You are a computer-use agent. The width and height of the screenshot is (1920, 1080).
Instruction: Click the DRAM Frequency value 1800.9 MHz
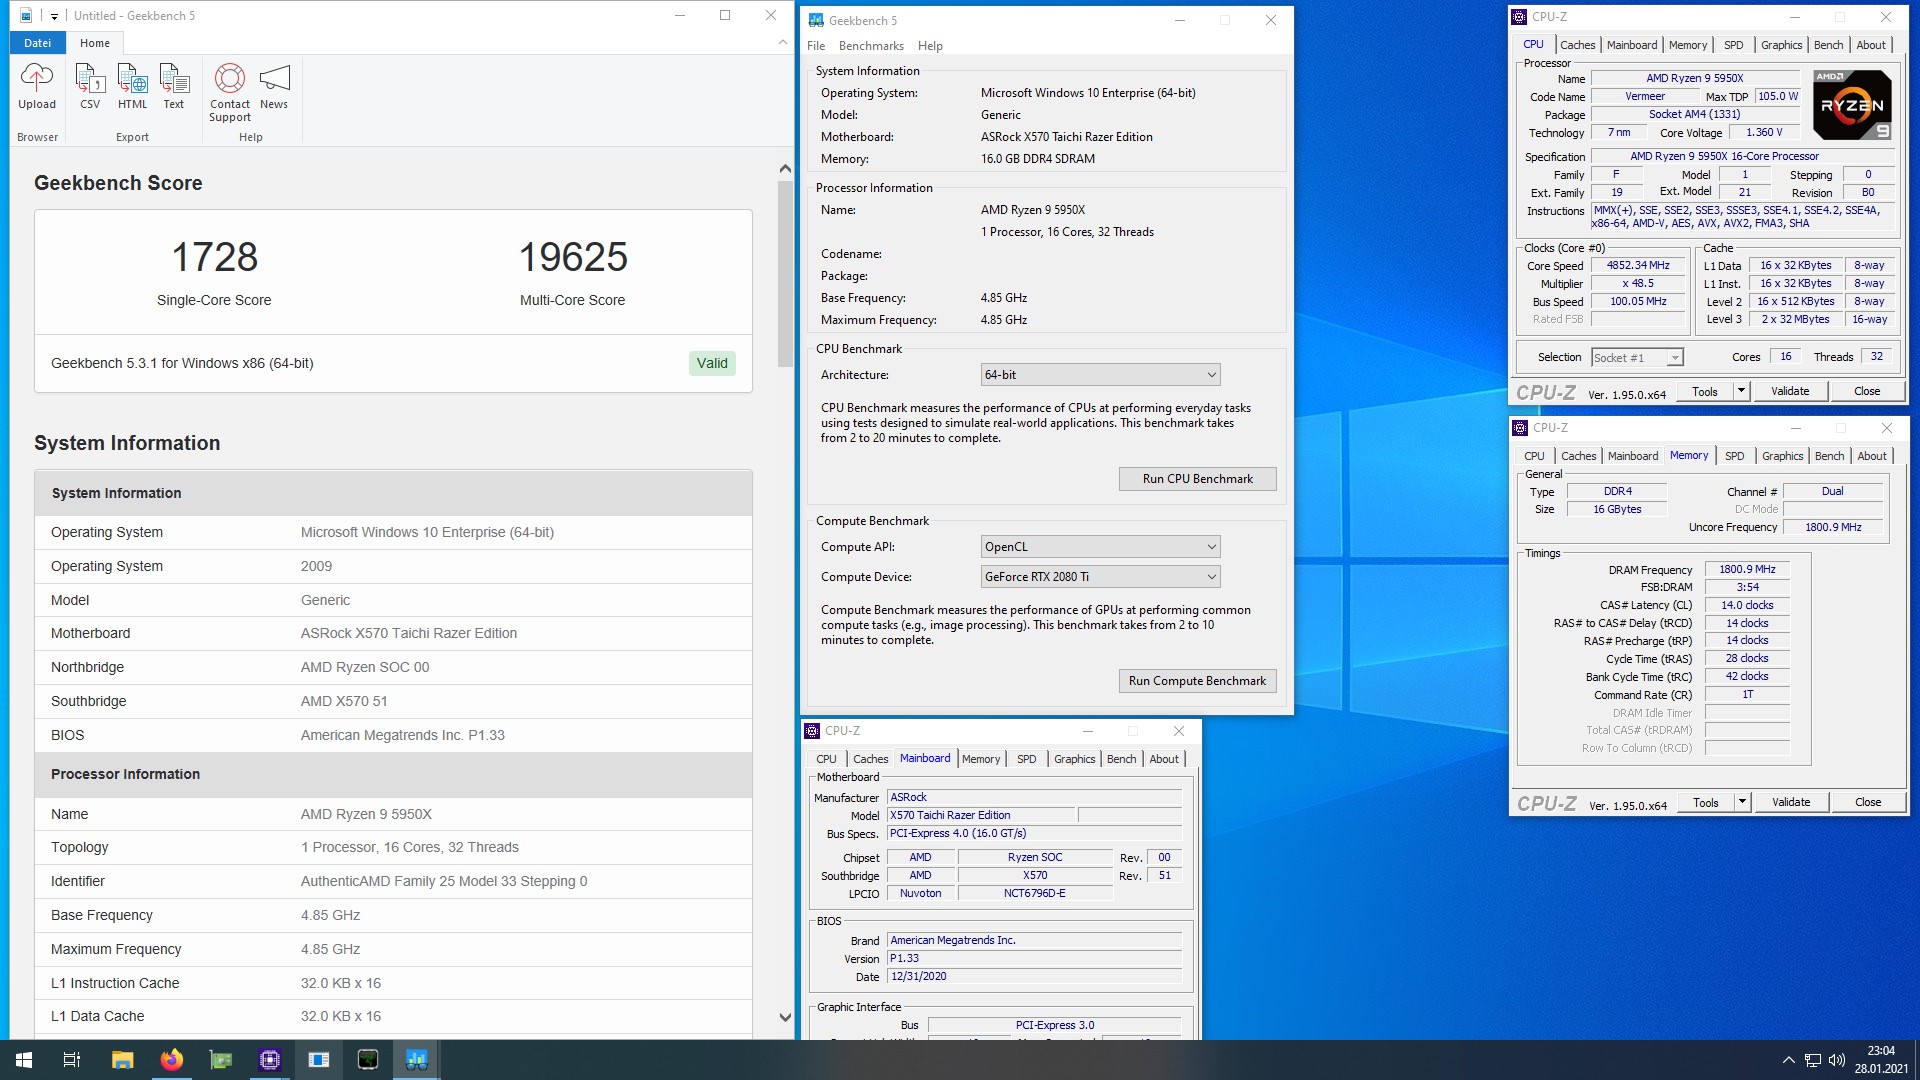click(x=1747, y=570)
